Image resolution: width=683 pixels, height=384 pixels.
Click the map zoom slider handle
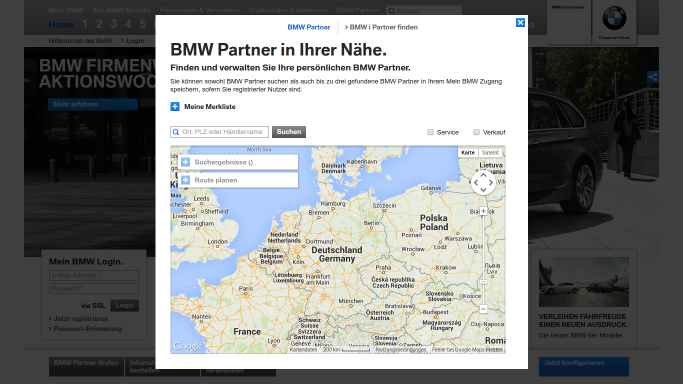coord(483,282)
